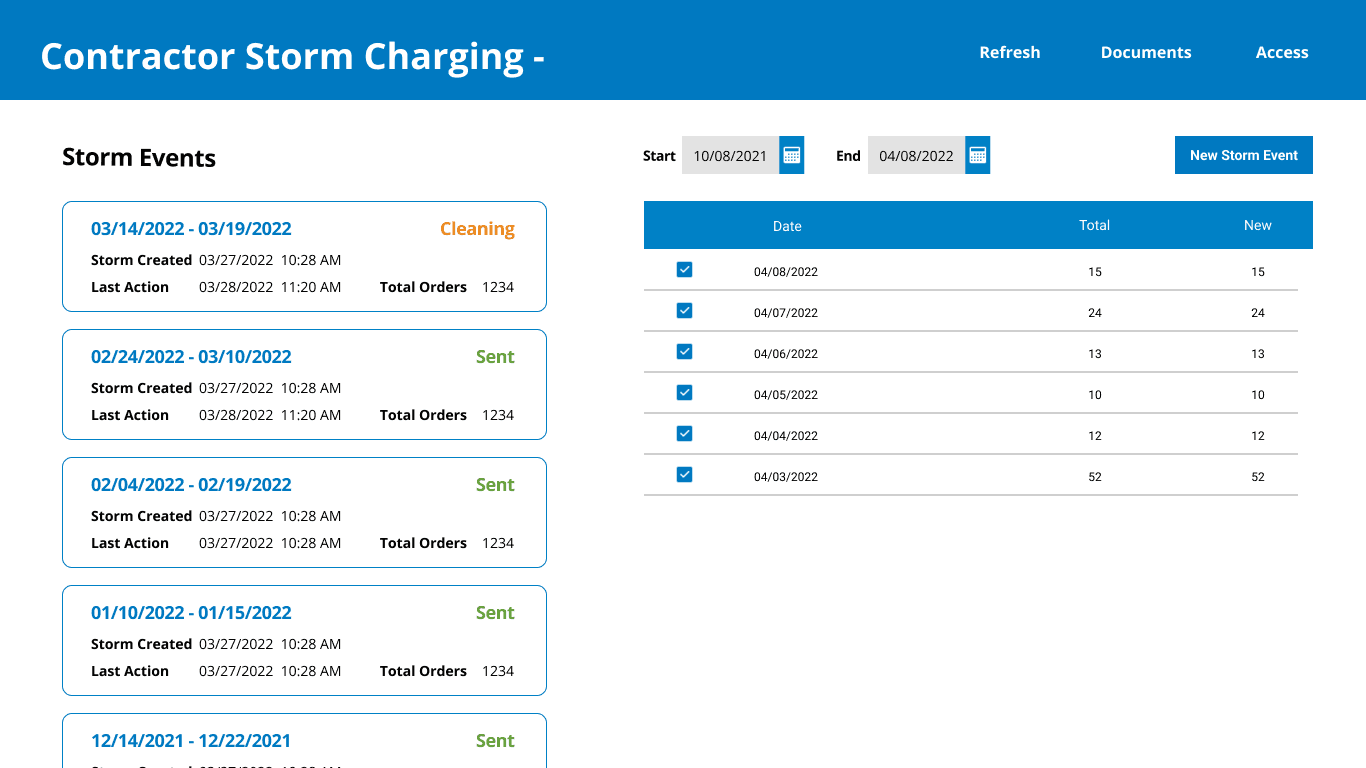The image size is (1366, 768).
Task: Select the 04/04/2022 date cell
Action: [x=786, y=436]
